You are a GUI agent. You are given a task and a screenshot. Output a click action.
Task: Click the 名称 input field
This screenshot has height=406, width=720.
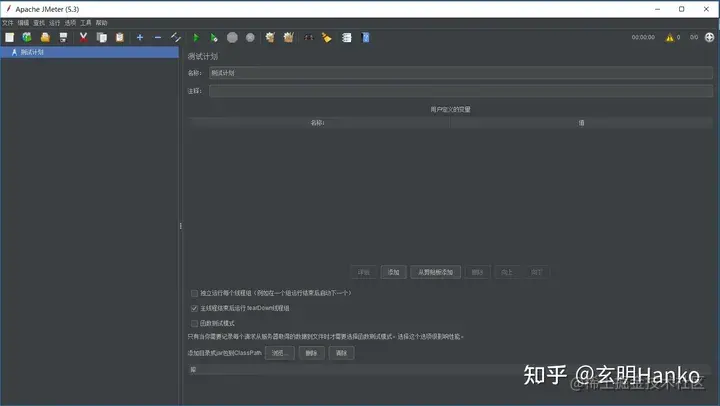461,73
